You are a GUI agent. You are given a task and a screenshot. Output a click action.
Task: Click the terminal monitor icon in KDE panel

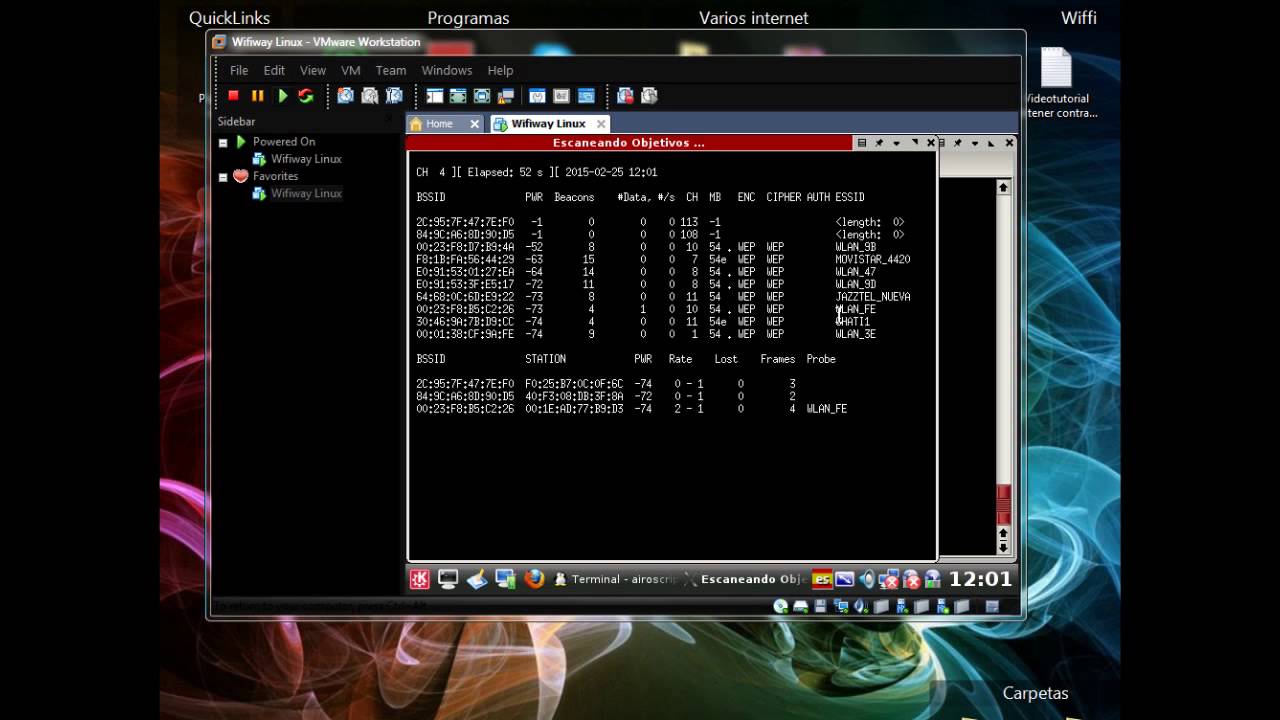pyautogui.click(x=448, y=579)
